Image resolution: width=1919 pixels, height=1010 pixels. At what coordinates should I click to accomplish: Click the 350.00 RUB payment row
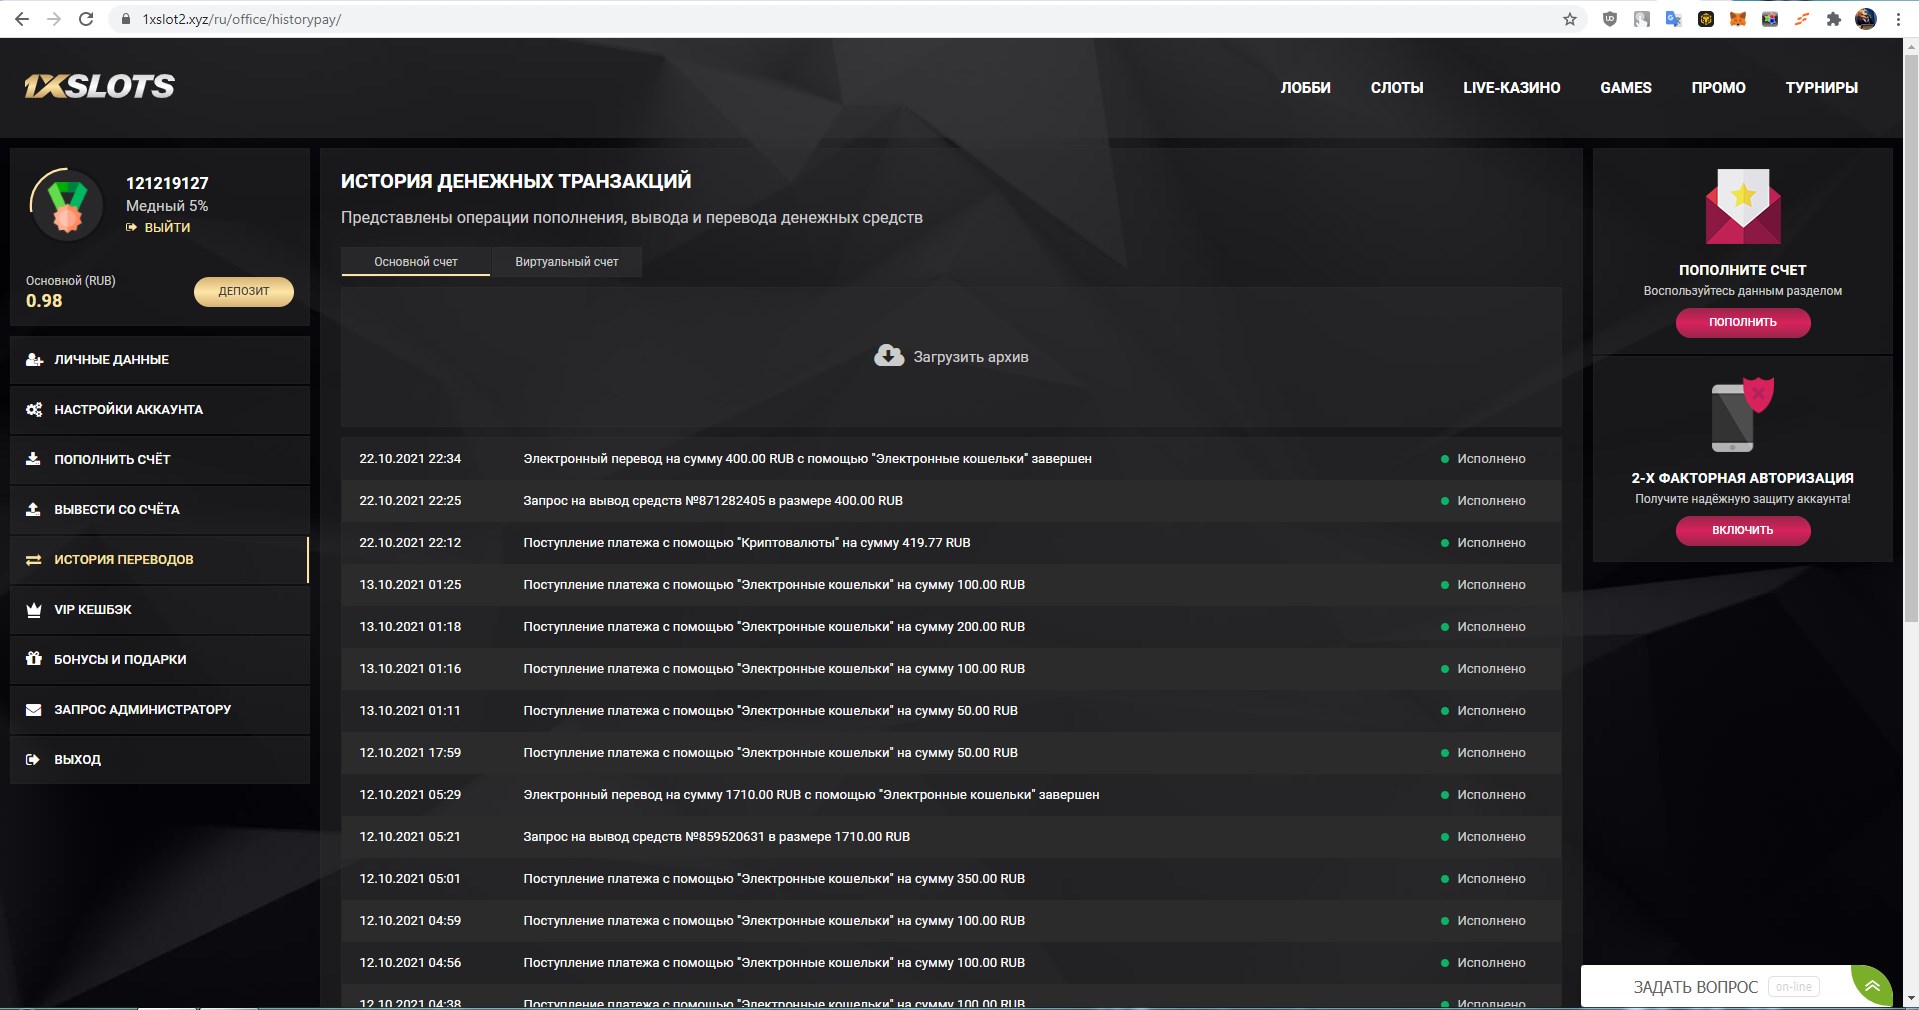point(951,879)
